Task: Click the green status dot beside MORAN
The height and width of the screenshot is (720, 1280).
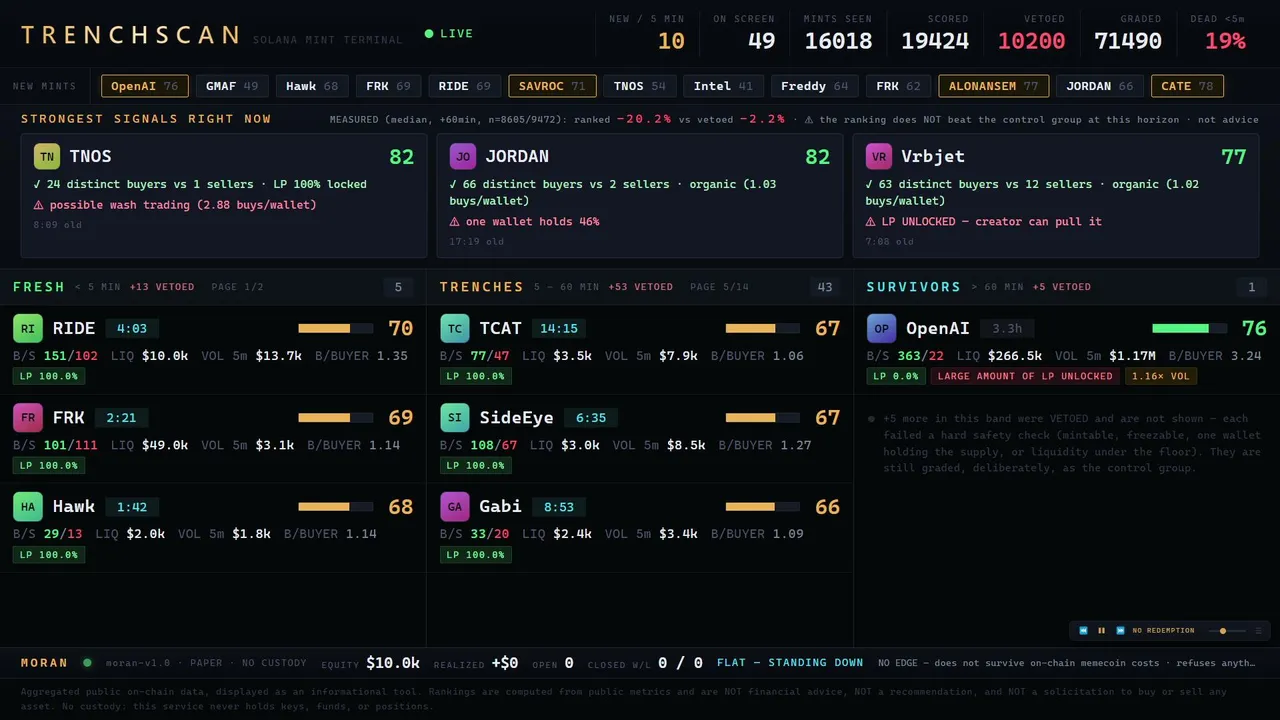Action: (87, 662)
